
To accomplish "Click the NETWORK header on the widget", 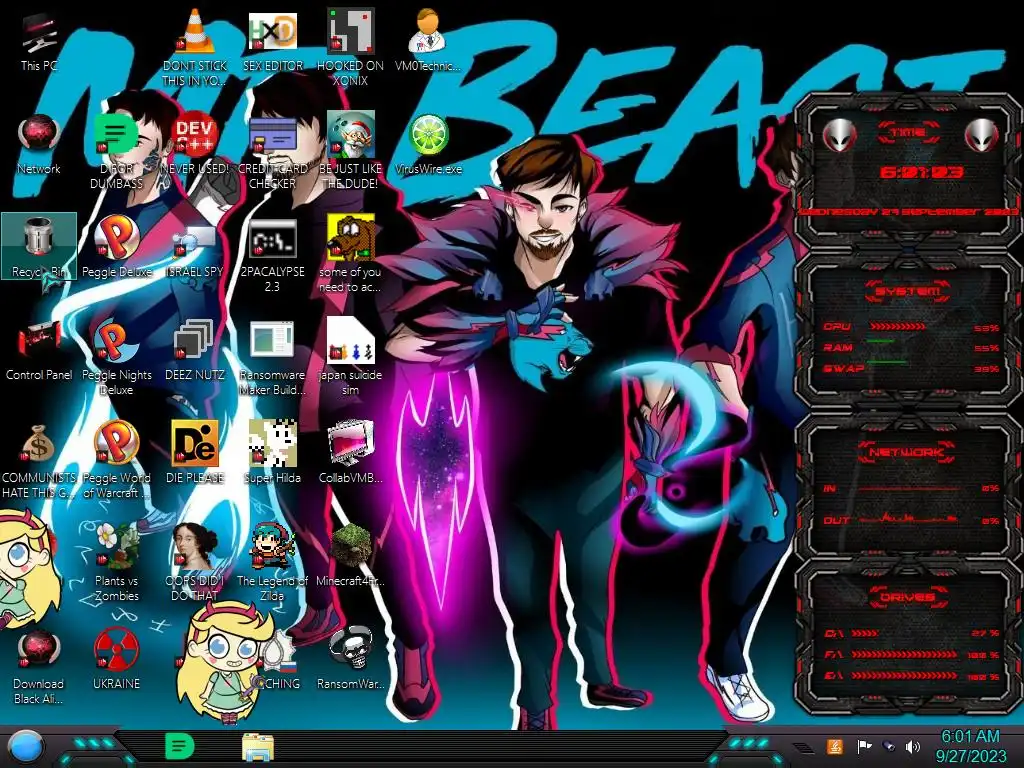I will (908, 452).
